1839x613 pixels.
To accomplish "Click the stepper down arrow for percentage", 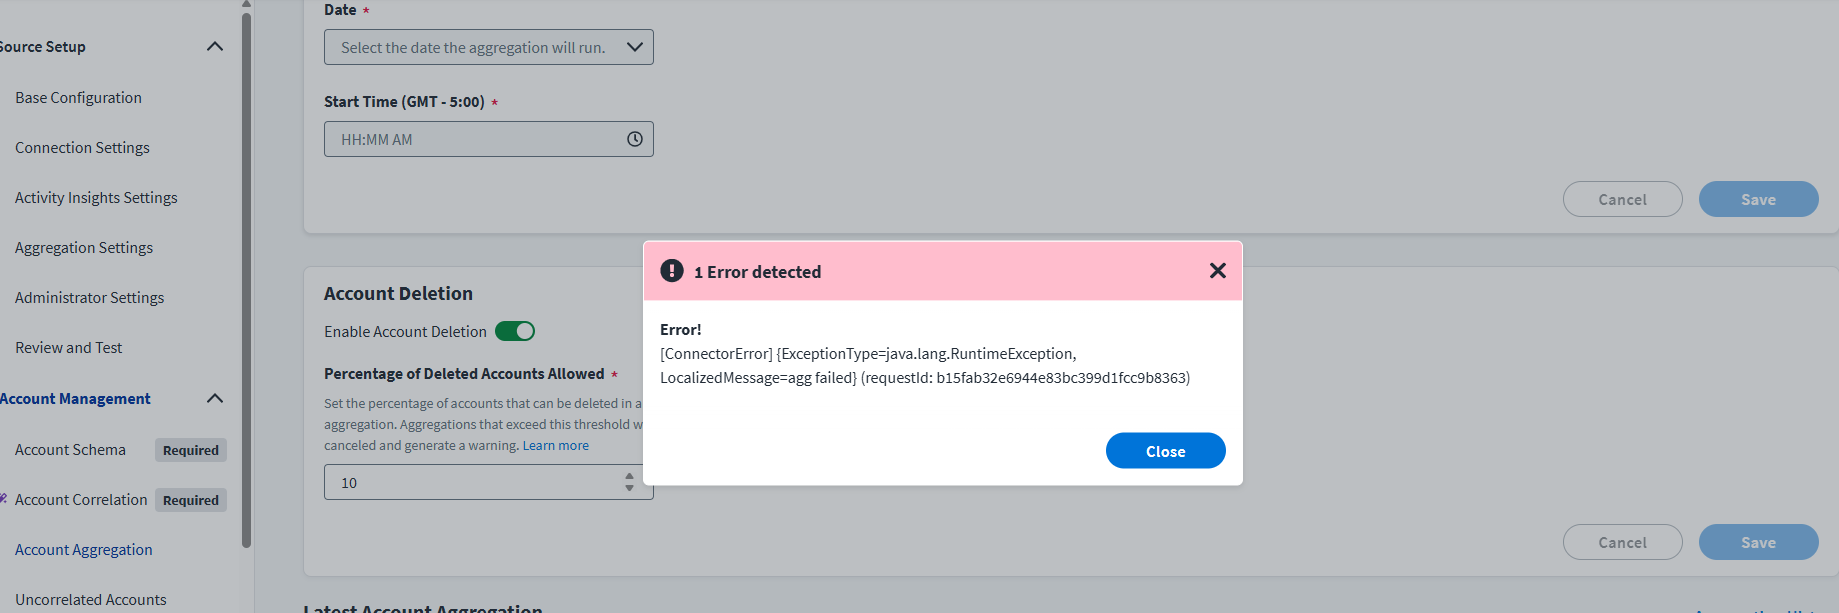I will click(x=629, y=488).
